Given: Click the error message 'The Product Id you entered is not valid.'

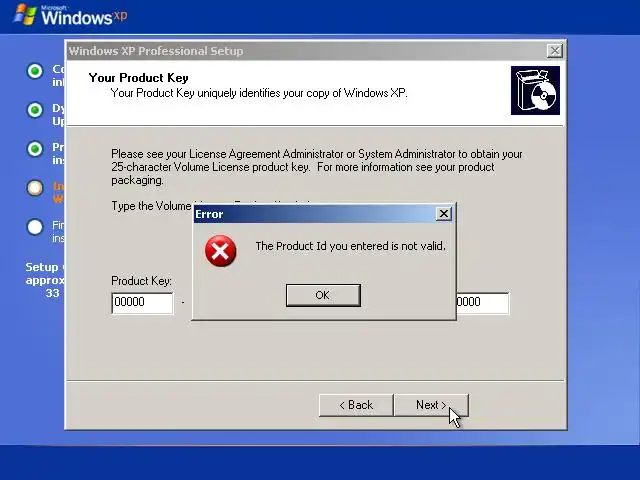Looking at the screenshot, I should pyautogui.click(x=350, y=246).
